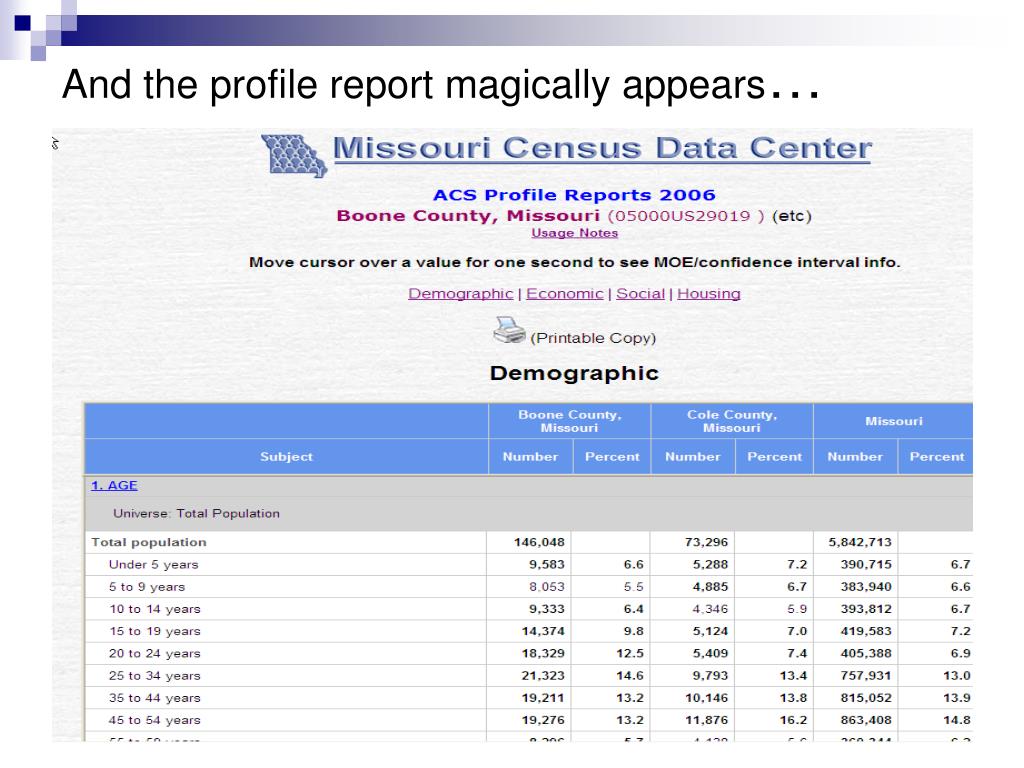The image size is (1024, 768).
Task: Click the value 21,323 in Boone column
Action: point(543,675)
